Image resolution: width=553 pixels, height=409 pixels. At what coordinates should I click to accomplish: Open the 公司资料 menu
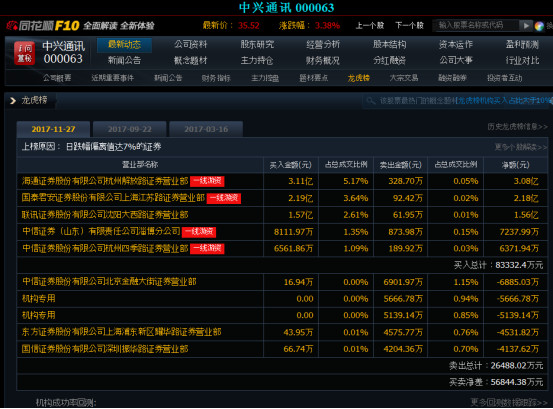pyautogui.click(x=191, y=45)
